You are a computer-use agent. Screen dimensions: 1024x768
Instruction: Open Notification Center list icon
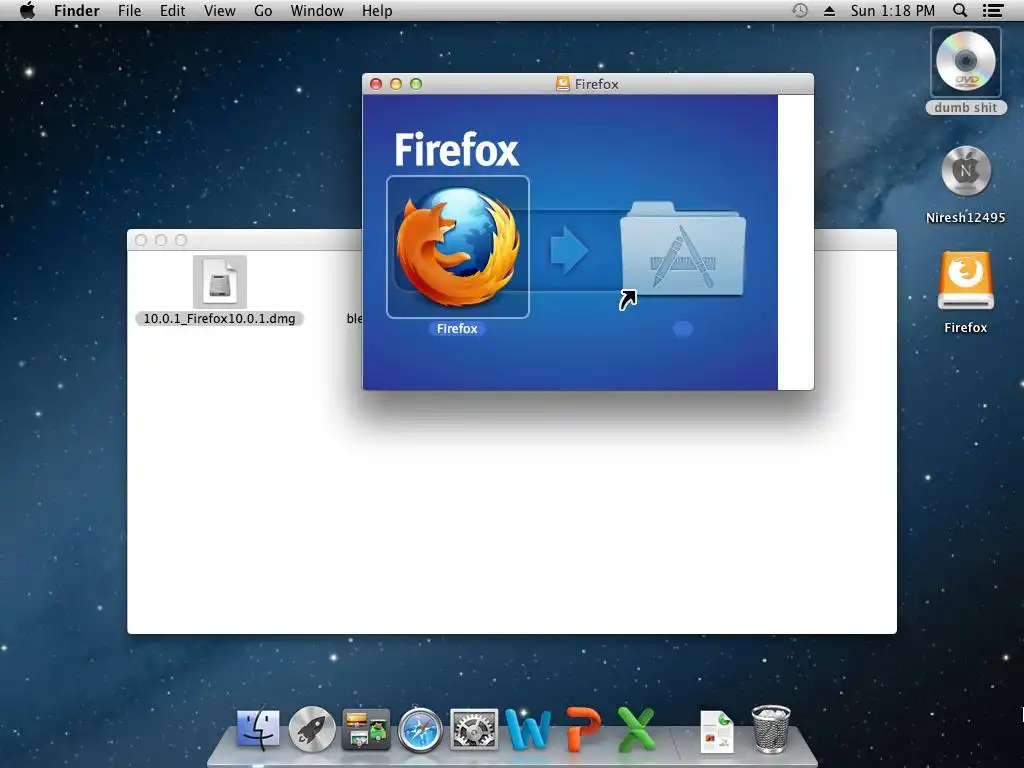[993, 10]
